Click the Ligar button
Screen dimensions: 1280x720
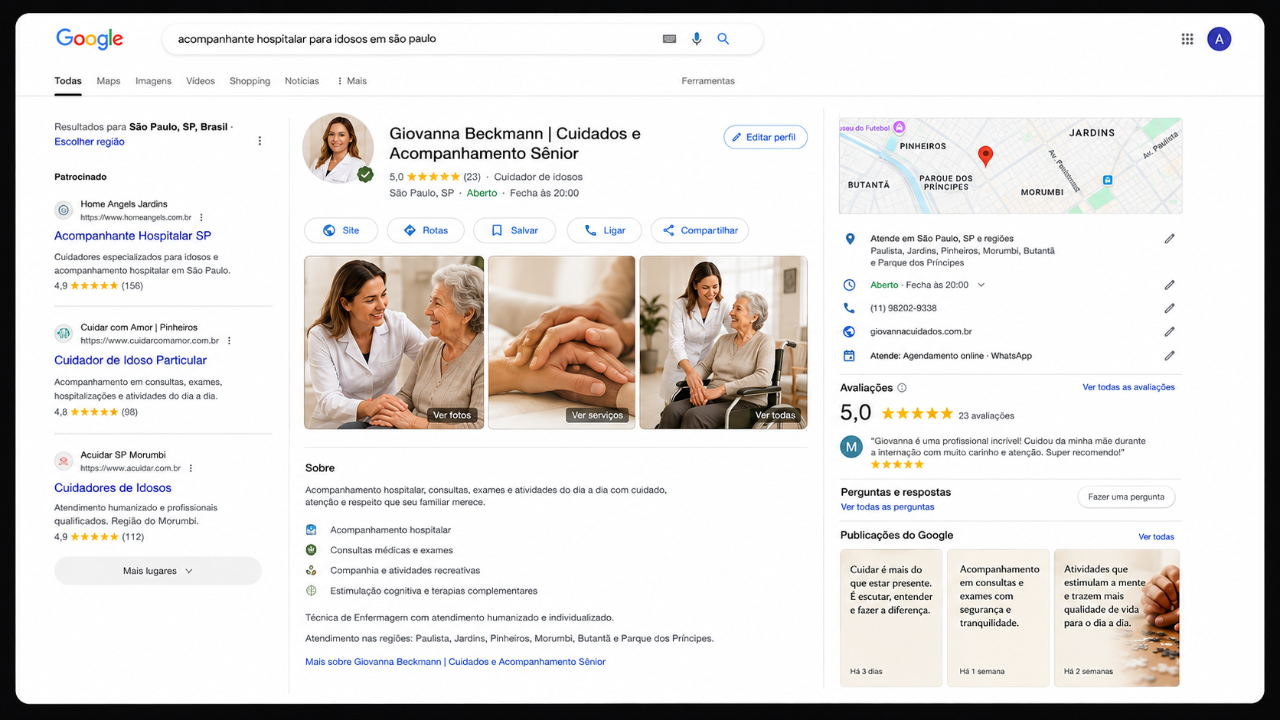604,230
